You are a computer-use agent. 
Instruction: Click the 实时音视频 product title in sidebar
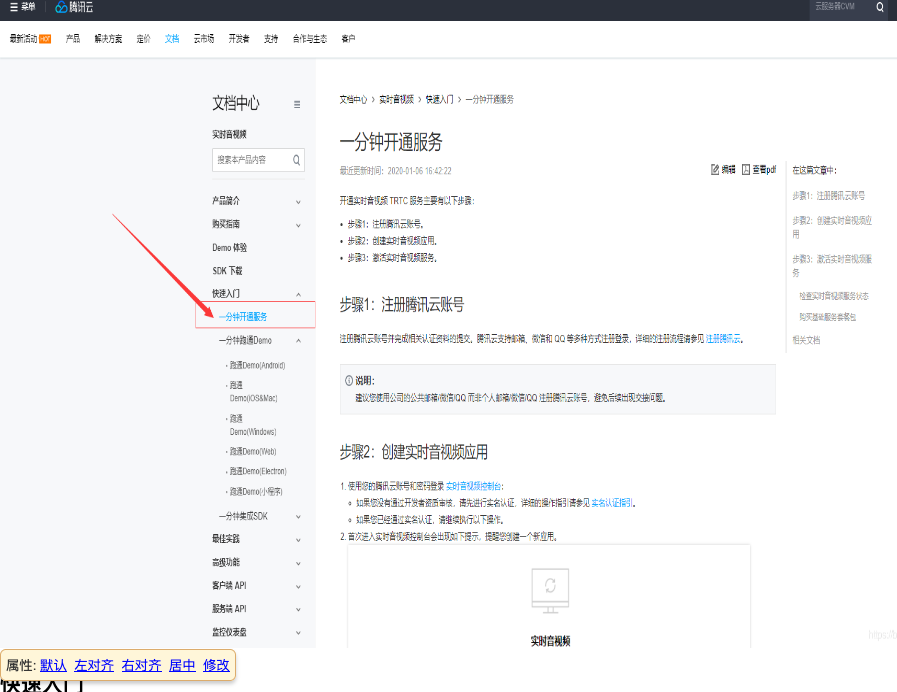229,134
